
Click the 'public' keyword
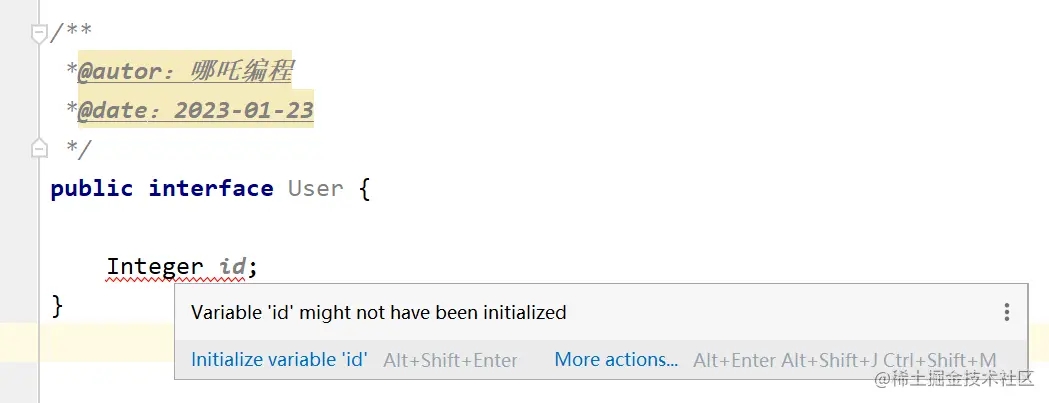91,189
